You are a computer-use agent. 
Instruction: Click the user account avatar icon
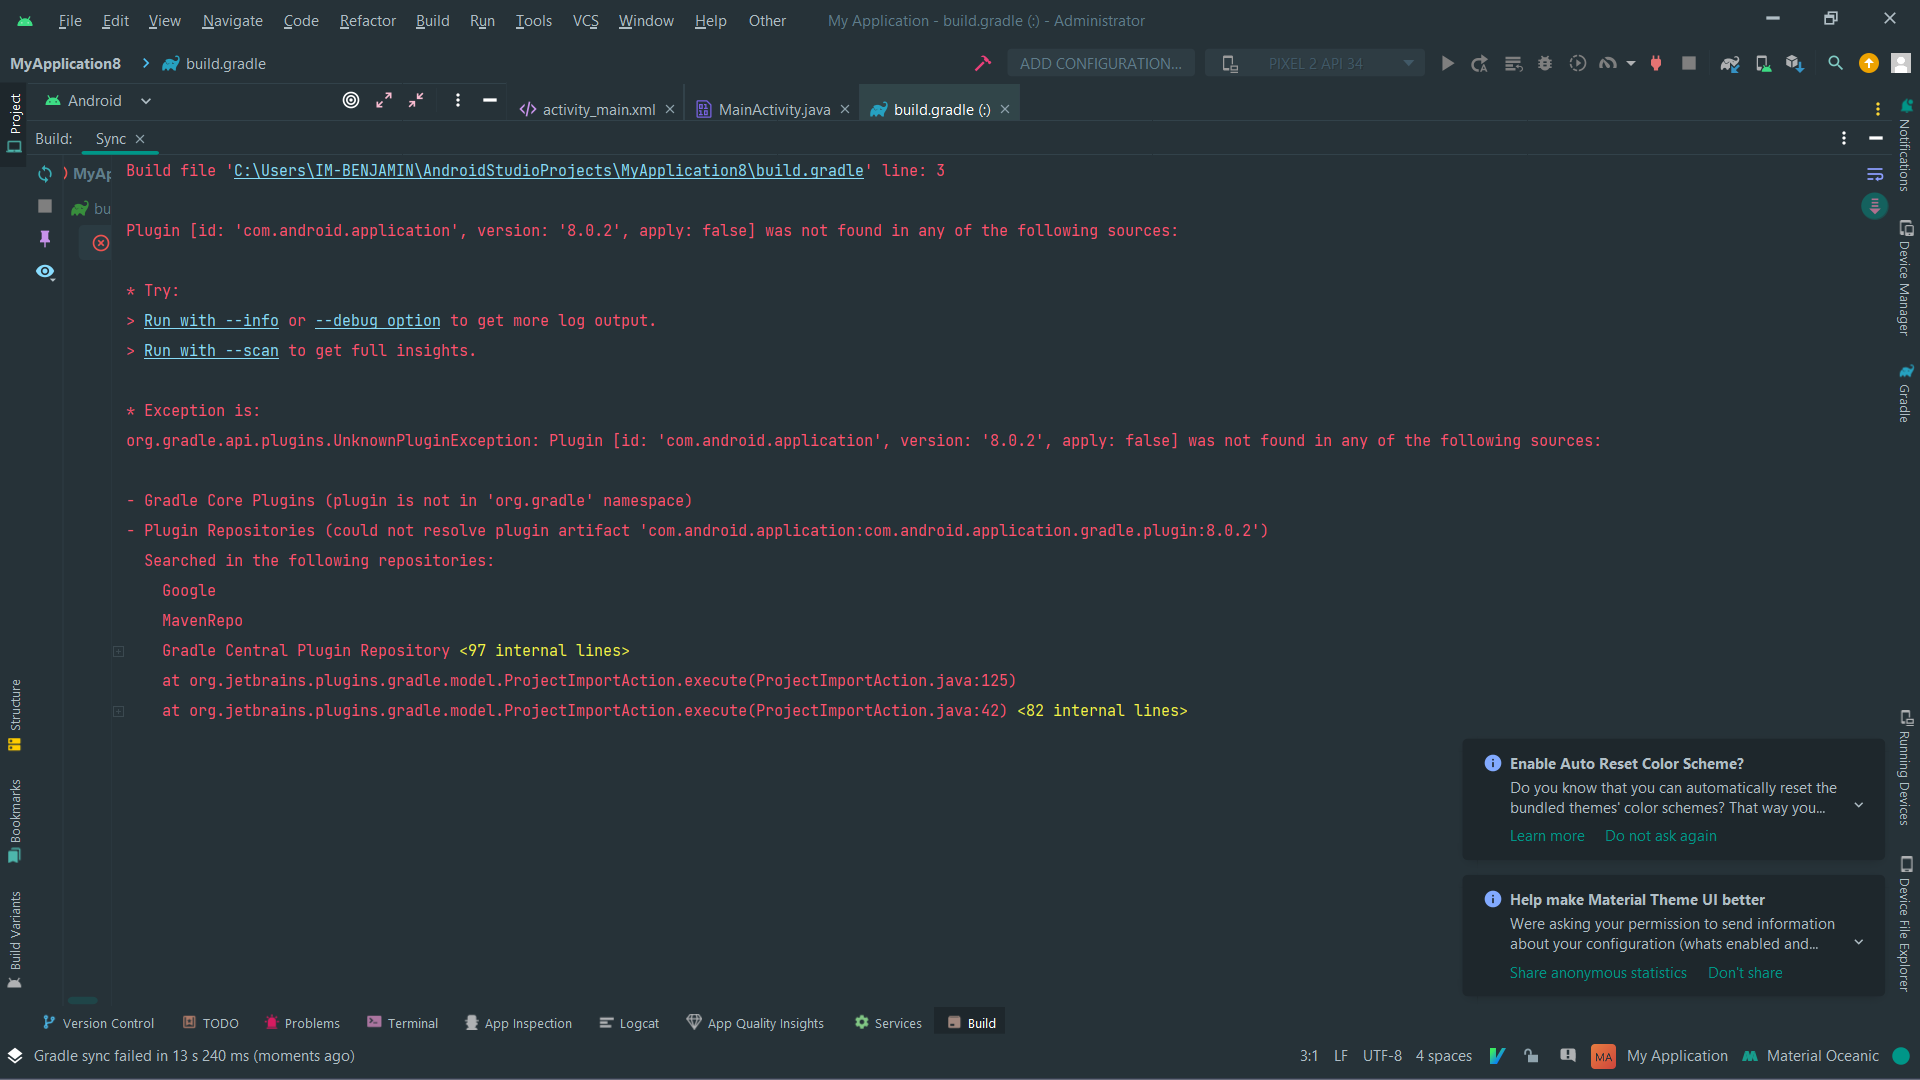click(x=1901, y=63)
